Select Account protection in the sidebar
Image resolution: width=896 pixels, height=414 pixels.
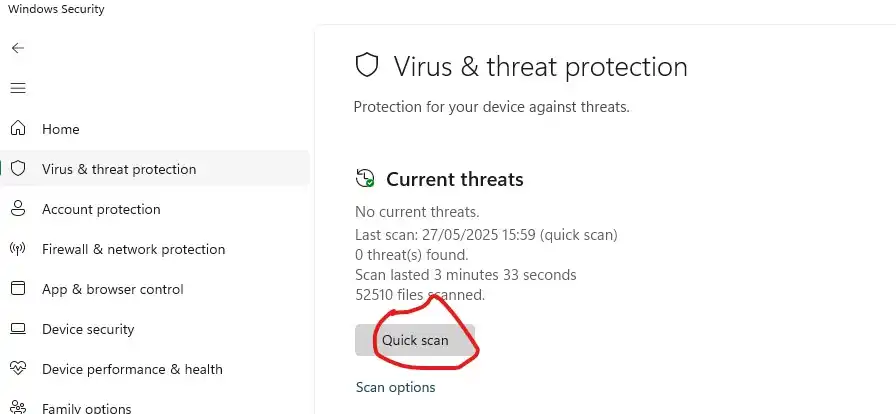(x=101, y=209)
